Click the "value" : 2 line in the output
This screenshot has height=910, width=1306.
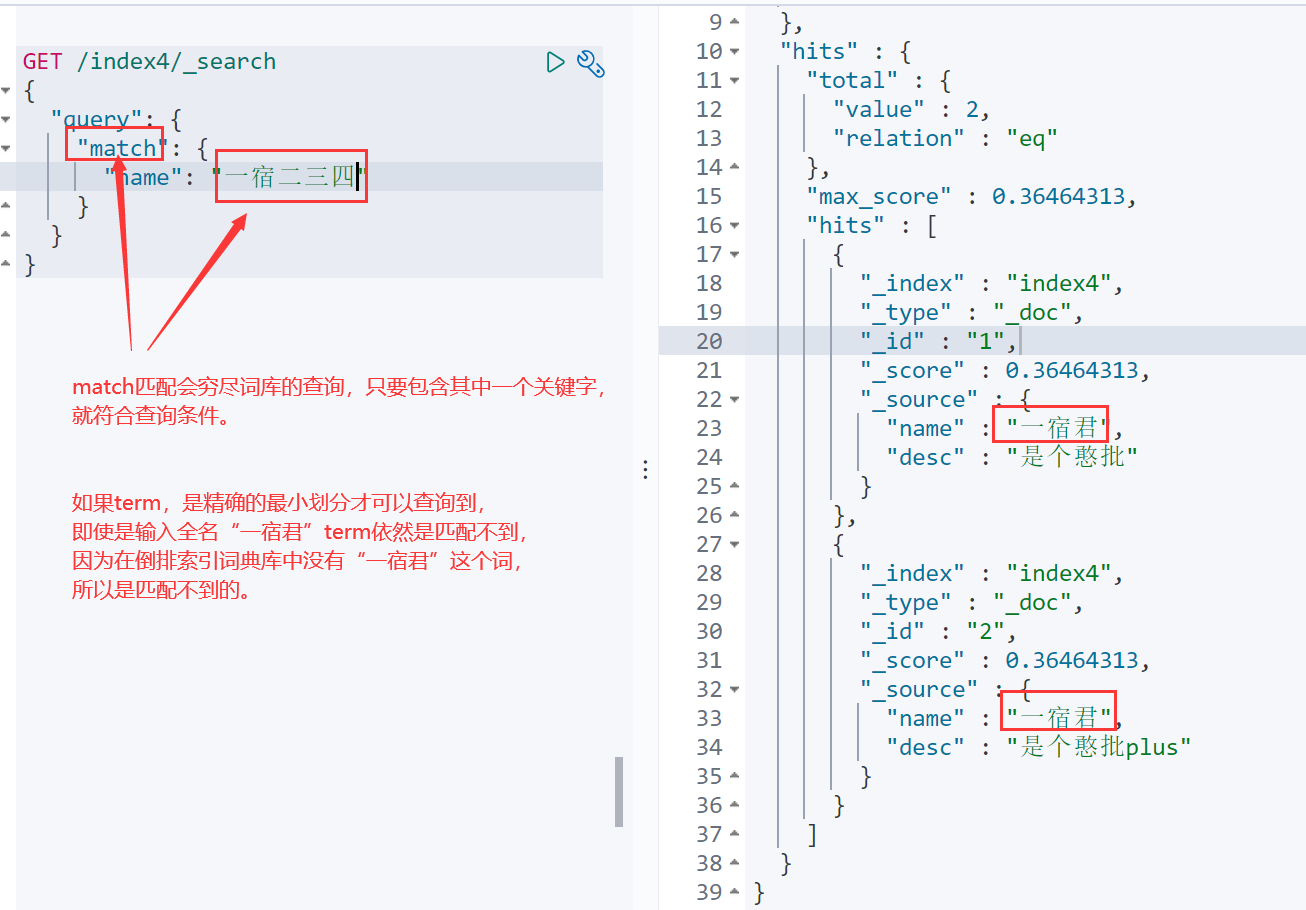pyautogui.click(x=911, y=109)
